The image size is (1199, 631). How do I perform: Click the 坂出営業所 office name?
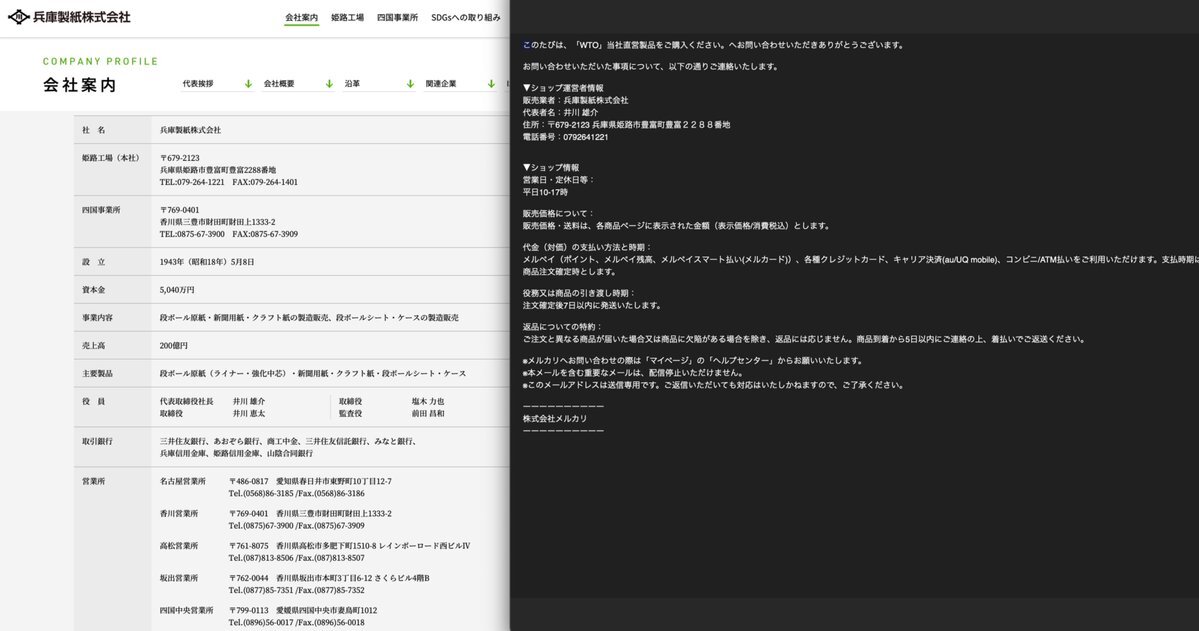179,578
